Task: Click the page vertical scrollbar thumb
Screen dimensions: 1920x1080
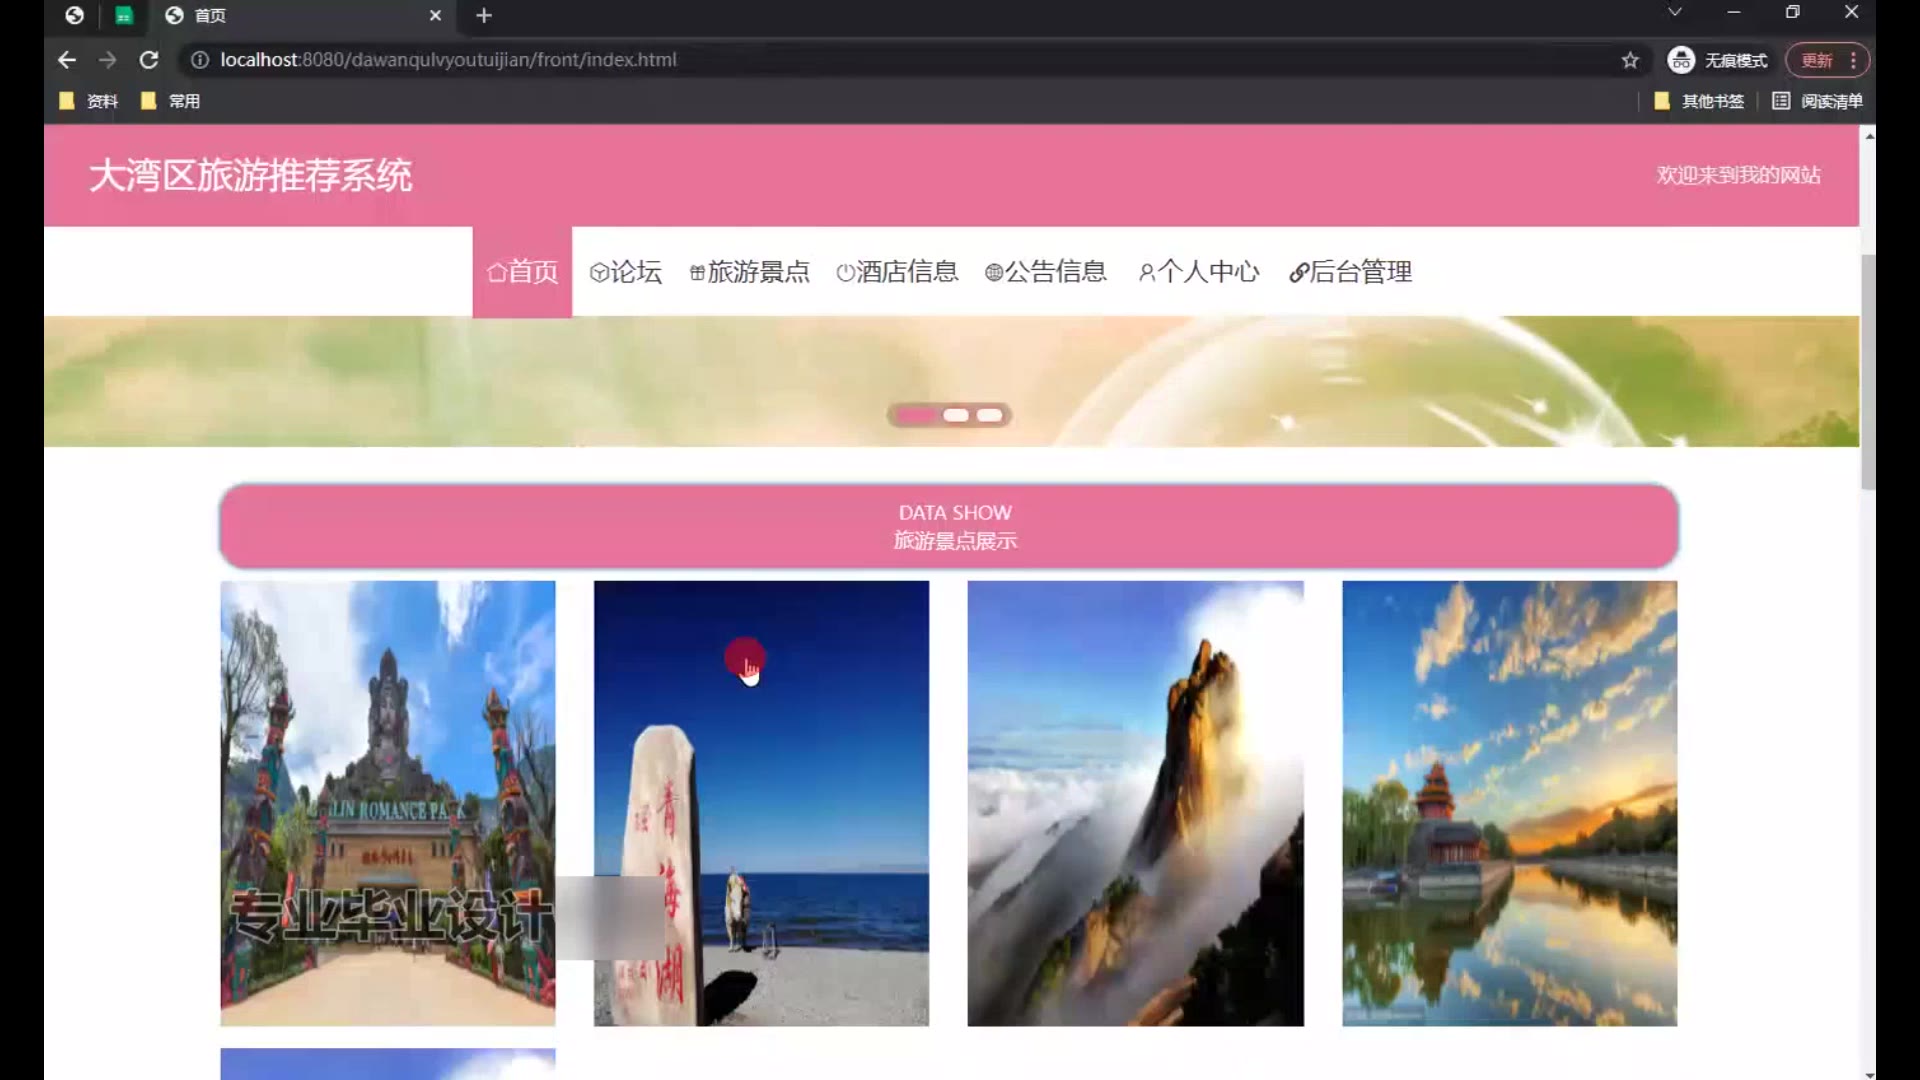Action: coord(1867,372)
